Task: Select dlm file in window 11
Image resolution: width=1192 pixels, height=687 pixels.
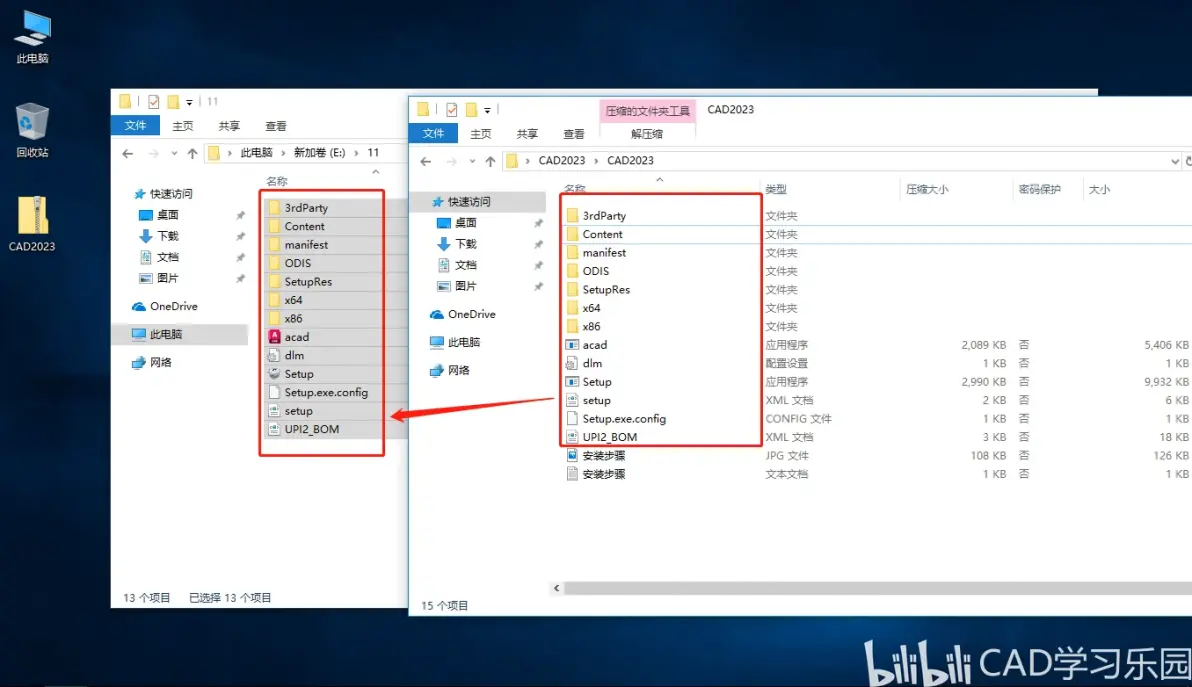Action: click(294, 356)
